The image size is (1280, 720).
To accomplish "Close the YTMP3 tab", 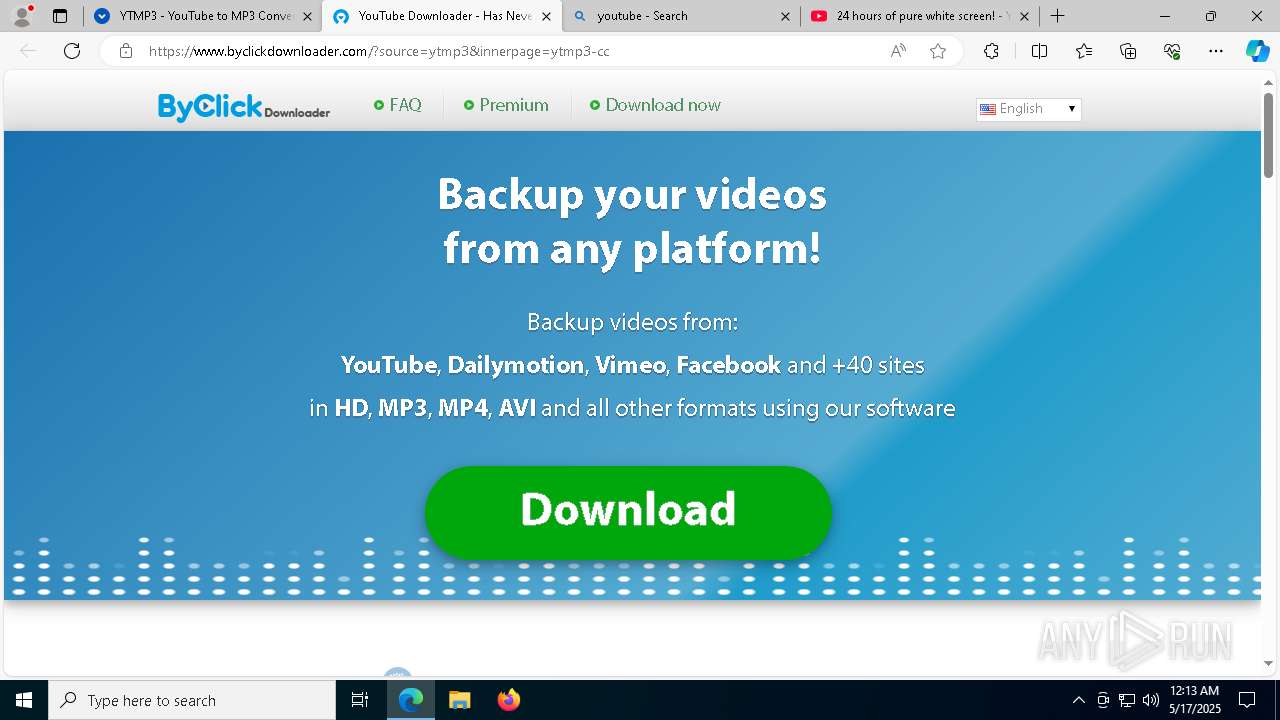I will click(307, 16).
